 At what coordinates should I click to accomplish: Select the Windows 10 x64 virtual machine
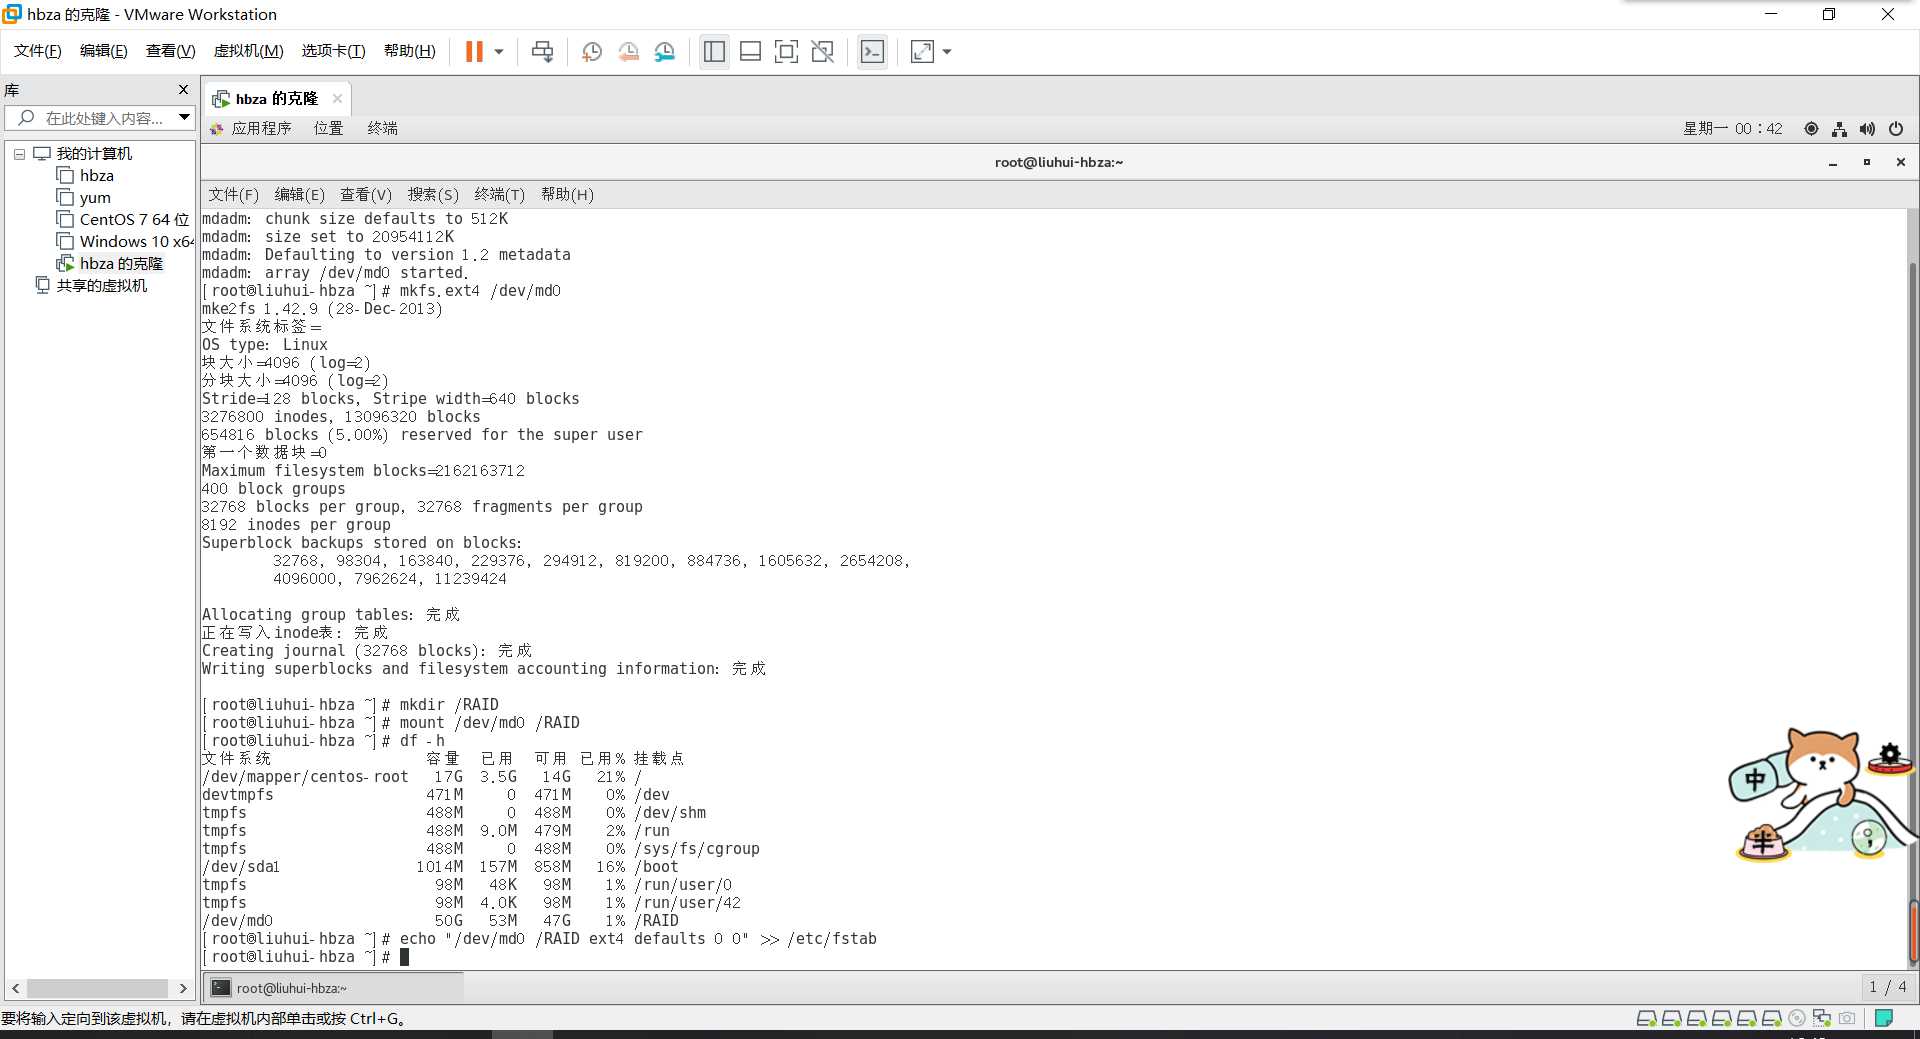[x=125, y=241]
